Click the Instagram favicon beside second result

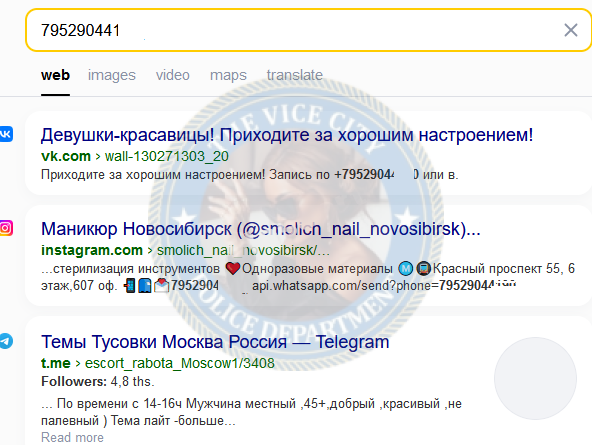[x=6, y=228]
